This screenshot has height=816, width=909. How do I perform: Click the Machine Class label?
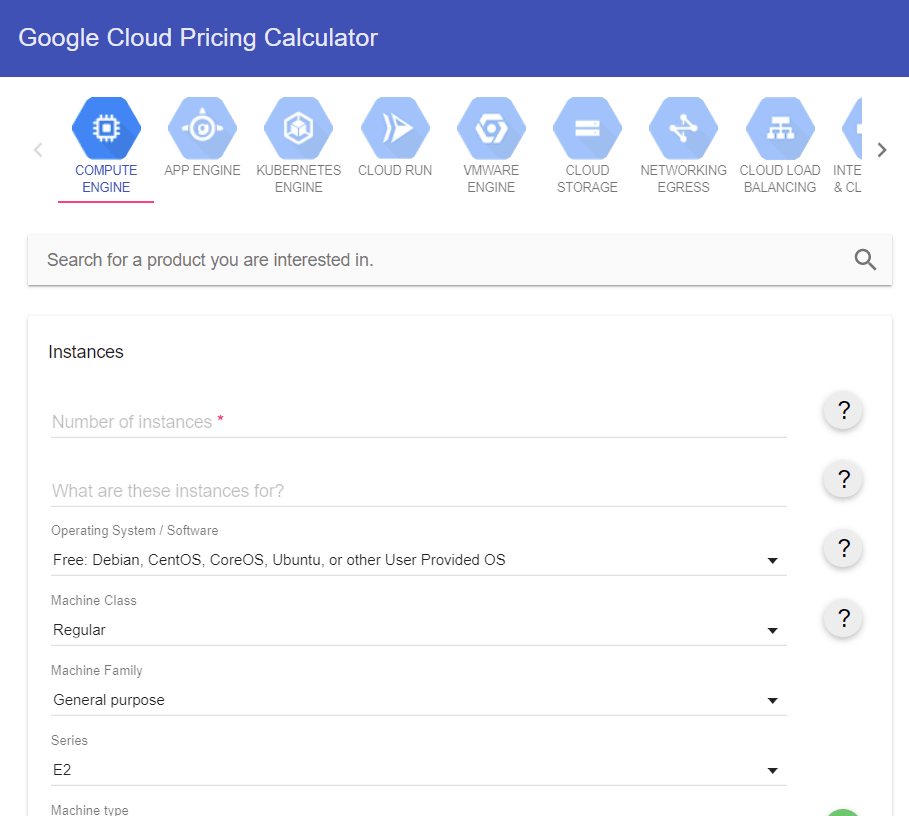coord(94,600)
